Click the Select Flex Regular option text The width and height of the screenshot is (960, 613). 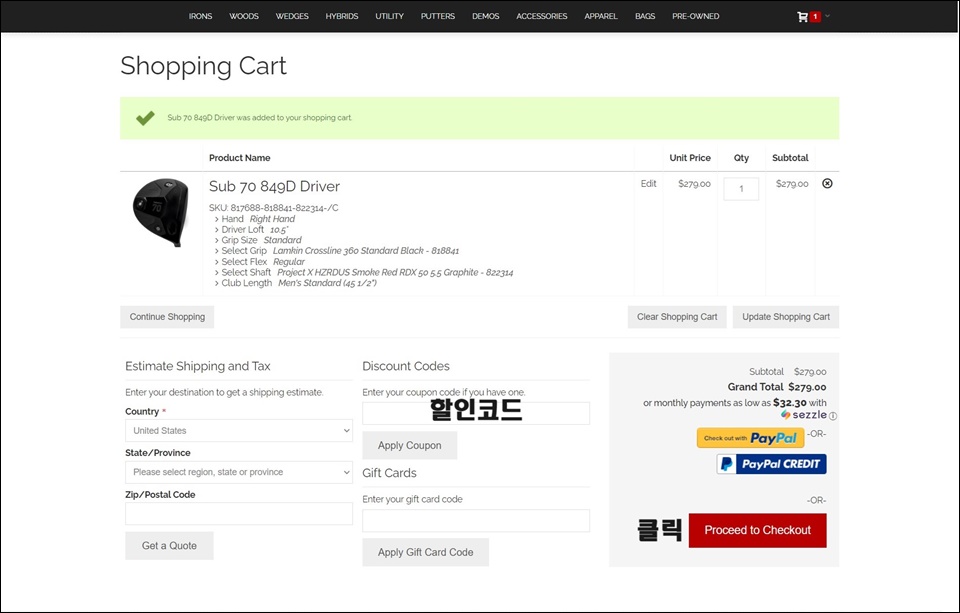pos(263,261)
